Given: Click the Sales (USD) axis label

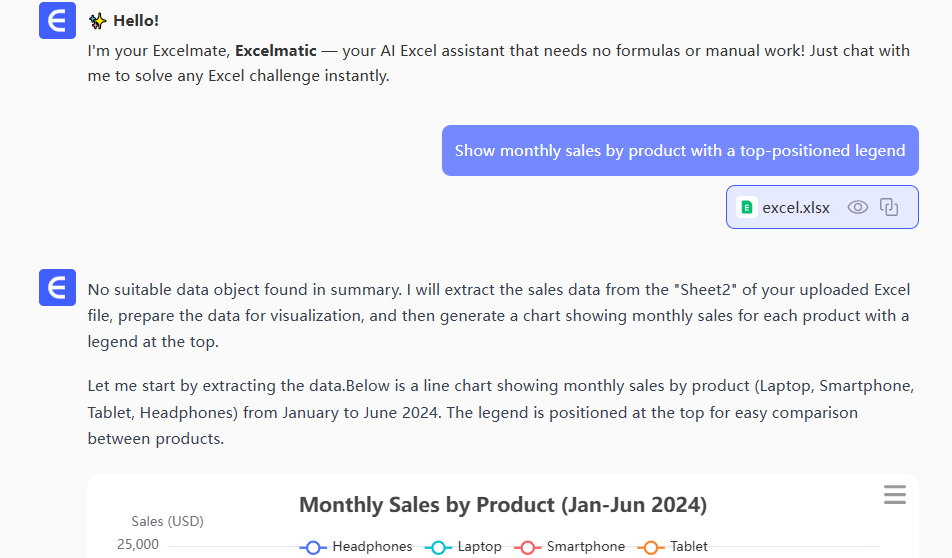Looking at the screenshot, I should tap(167, 521).
